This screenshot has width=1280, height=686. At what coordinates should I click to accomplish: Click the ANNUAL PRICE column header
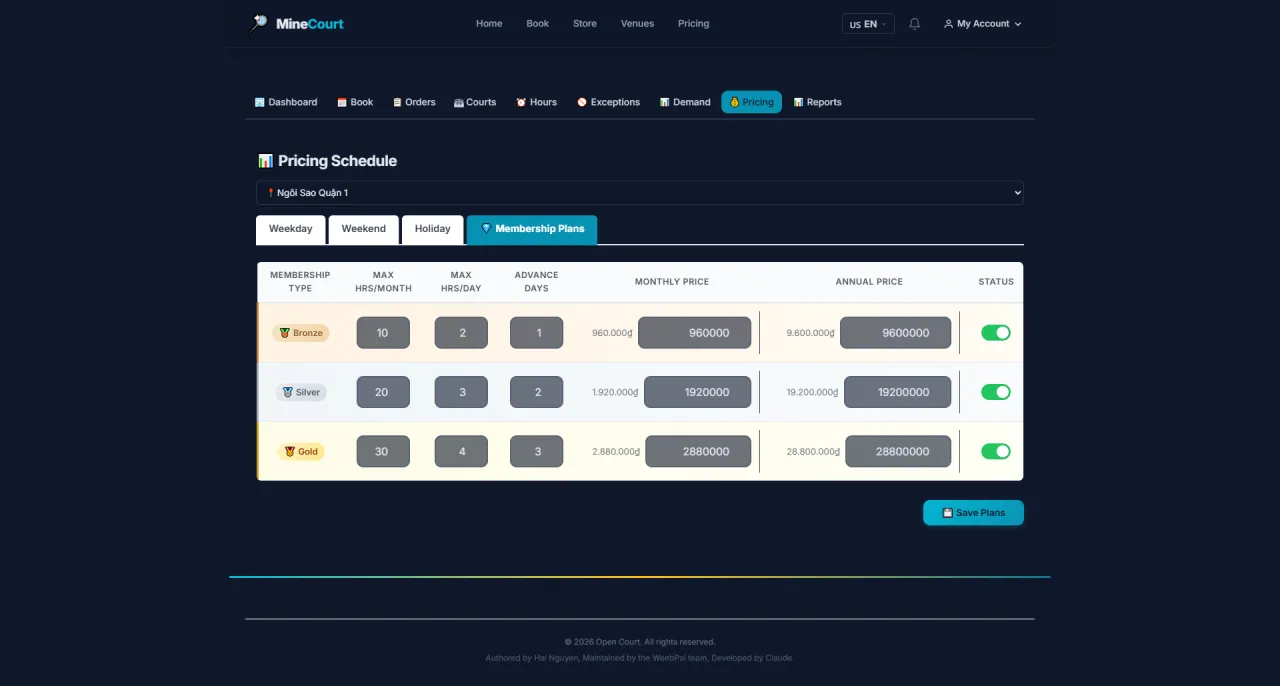pos(869,282)
